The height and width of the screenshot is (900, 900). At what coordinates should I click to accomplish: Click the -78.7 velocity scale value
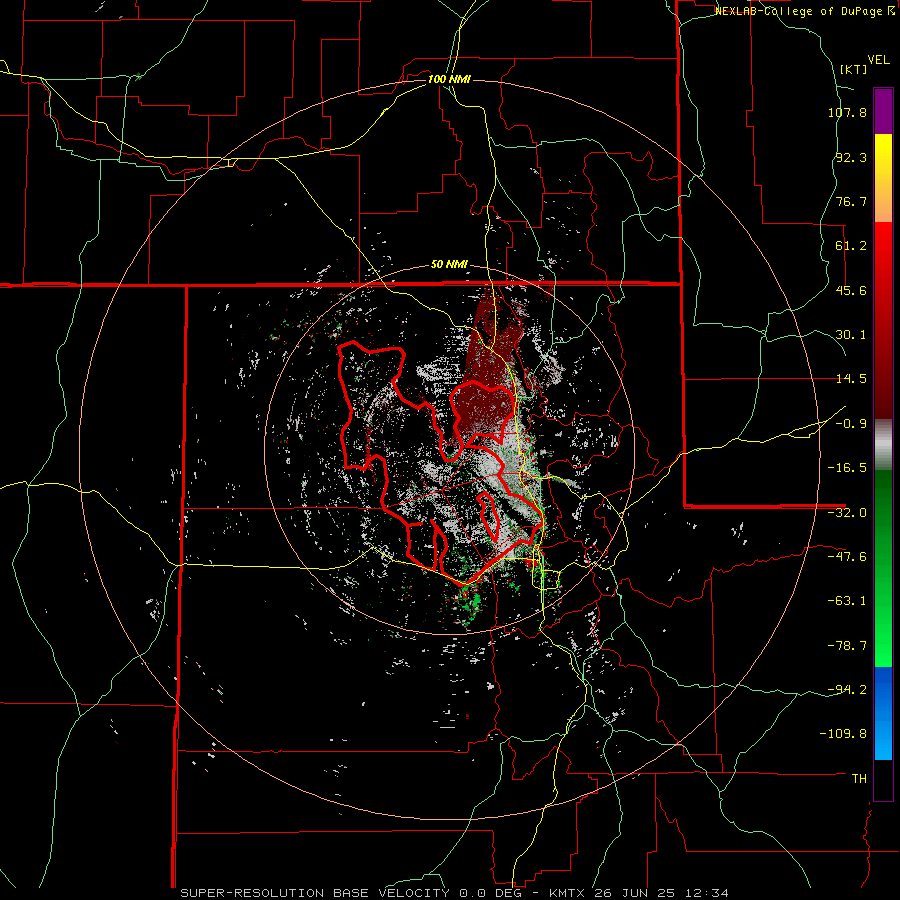847,646
